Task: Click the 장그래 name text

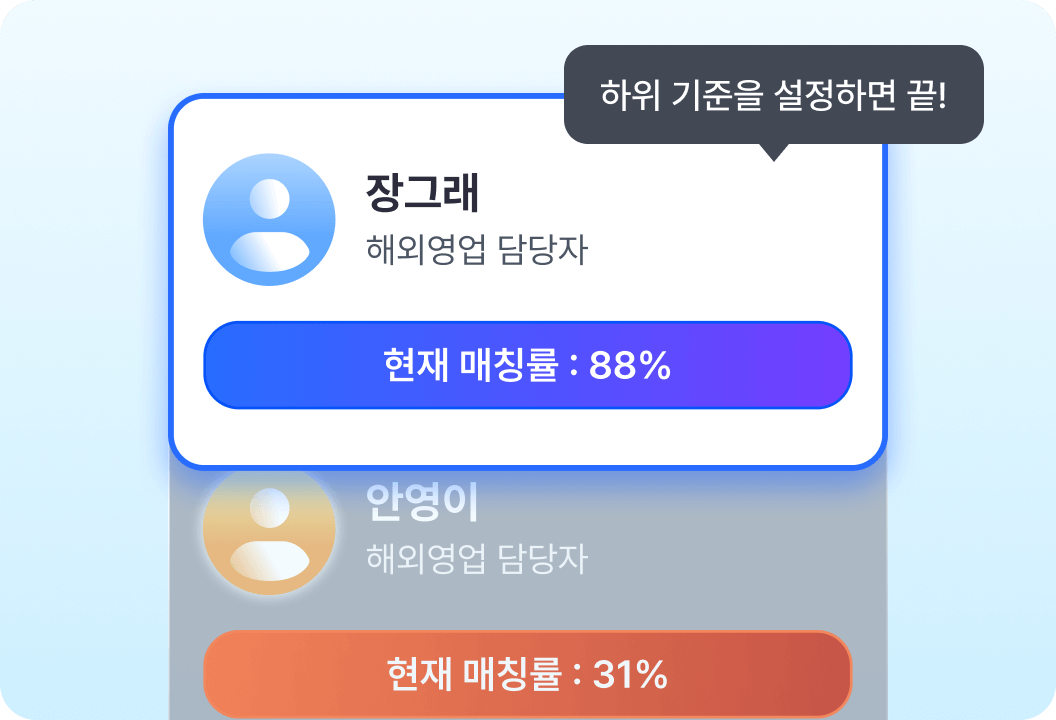Action: click(423, 193)
